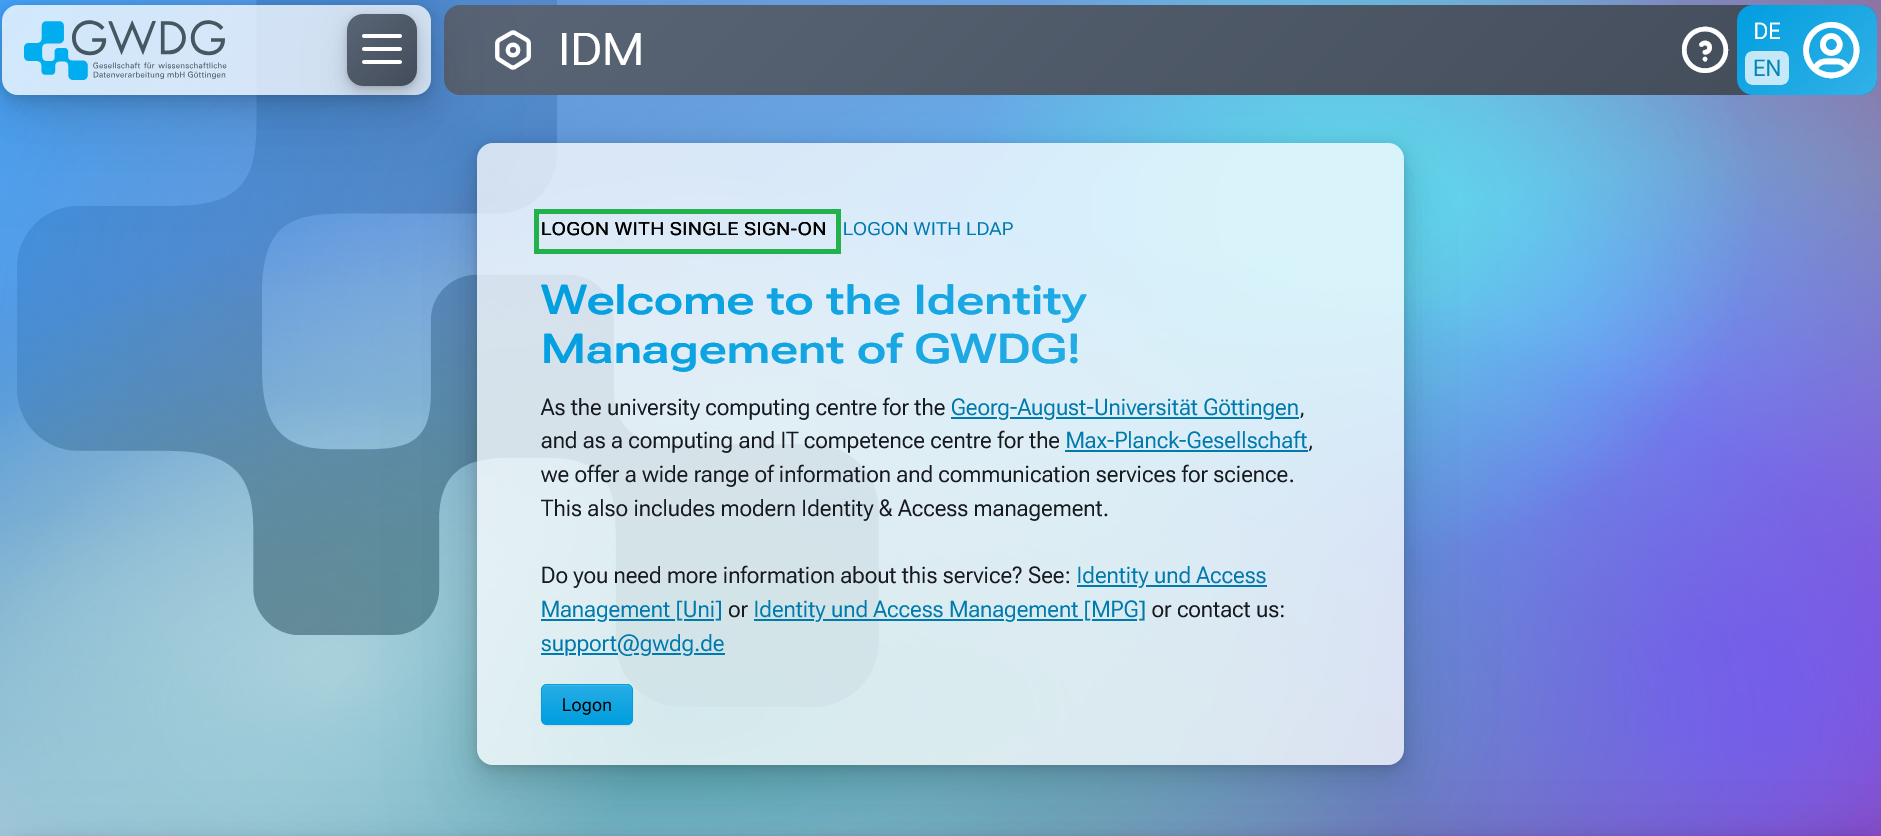Open the Georg-August-Universität Göttingen link

[x=1125, y=407]
